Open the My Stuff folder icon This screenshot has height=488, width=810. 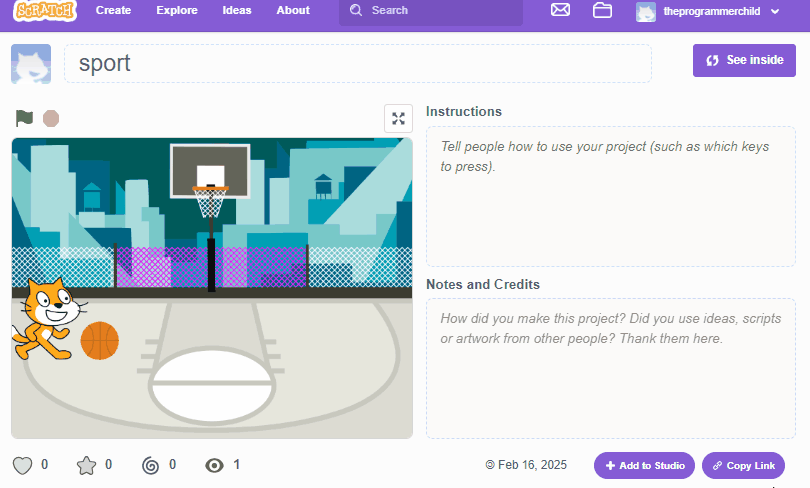pos(602,10)
